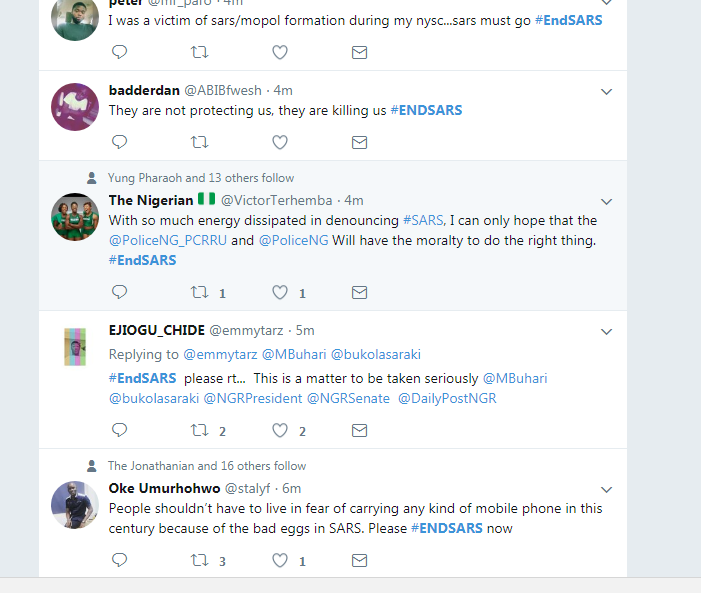701x593 pixels.
Task: Open dropdown caret on Oke Umurhohwo's tweet
Action: coord(606,489)
